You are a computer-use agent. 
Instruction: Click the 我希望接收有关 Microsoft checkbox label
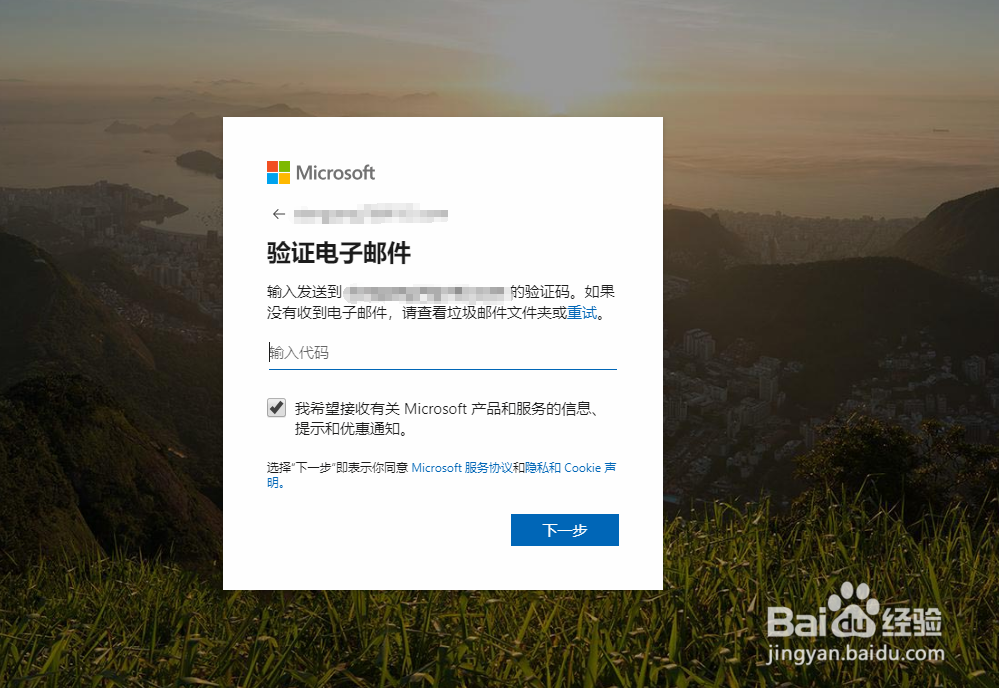click(x=447, y=419)
